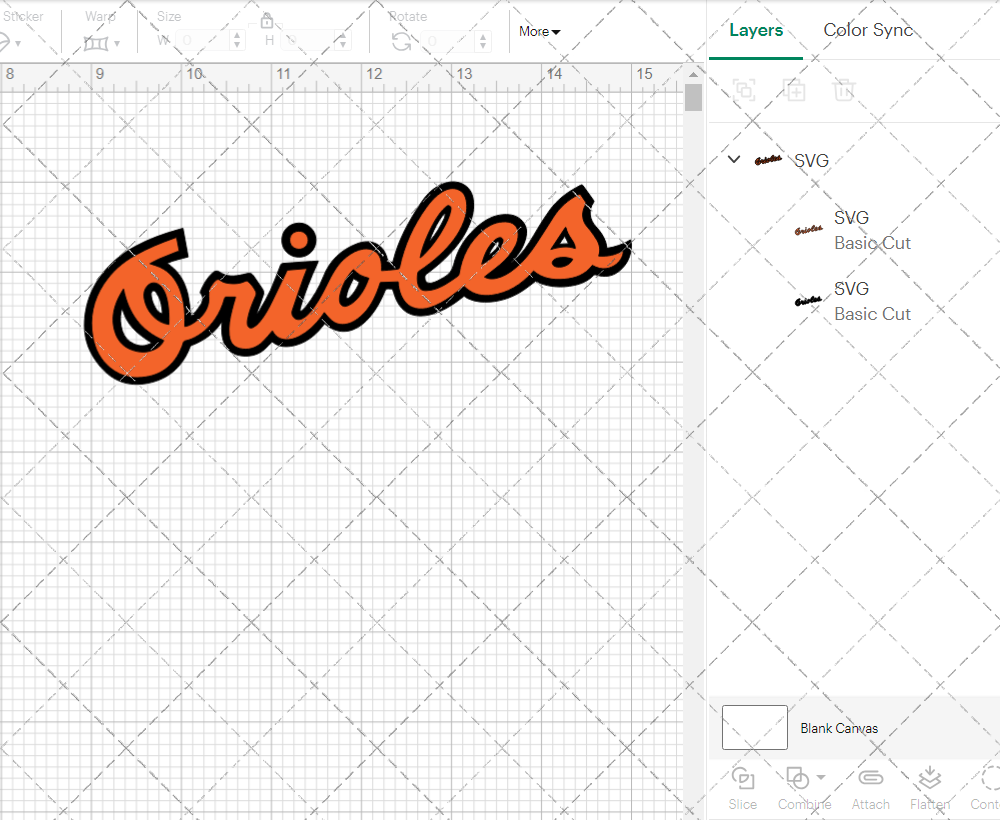
Task: Switch to the Color Sync tab
Action: pos(868,30)
